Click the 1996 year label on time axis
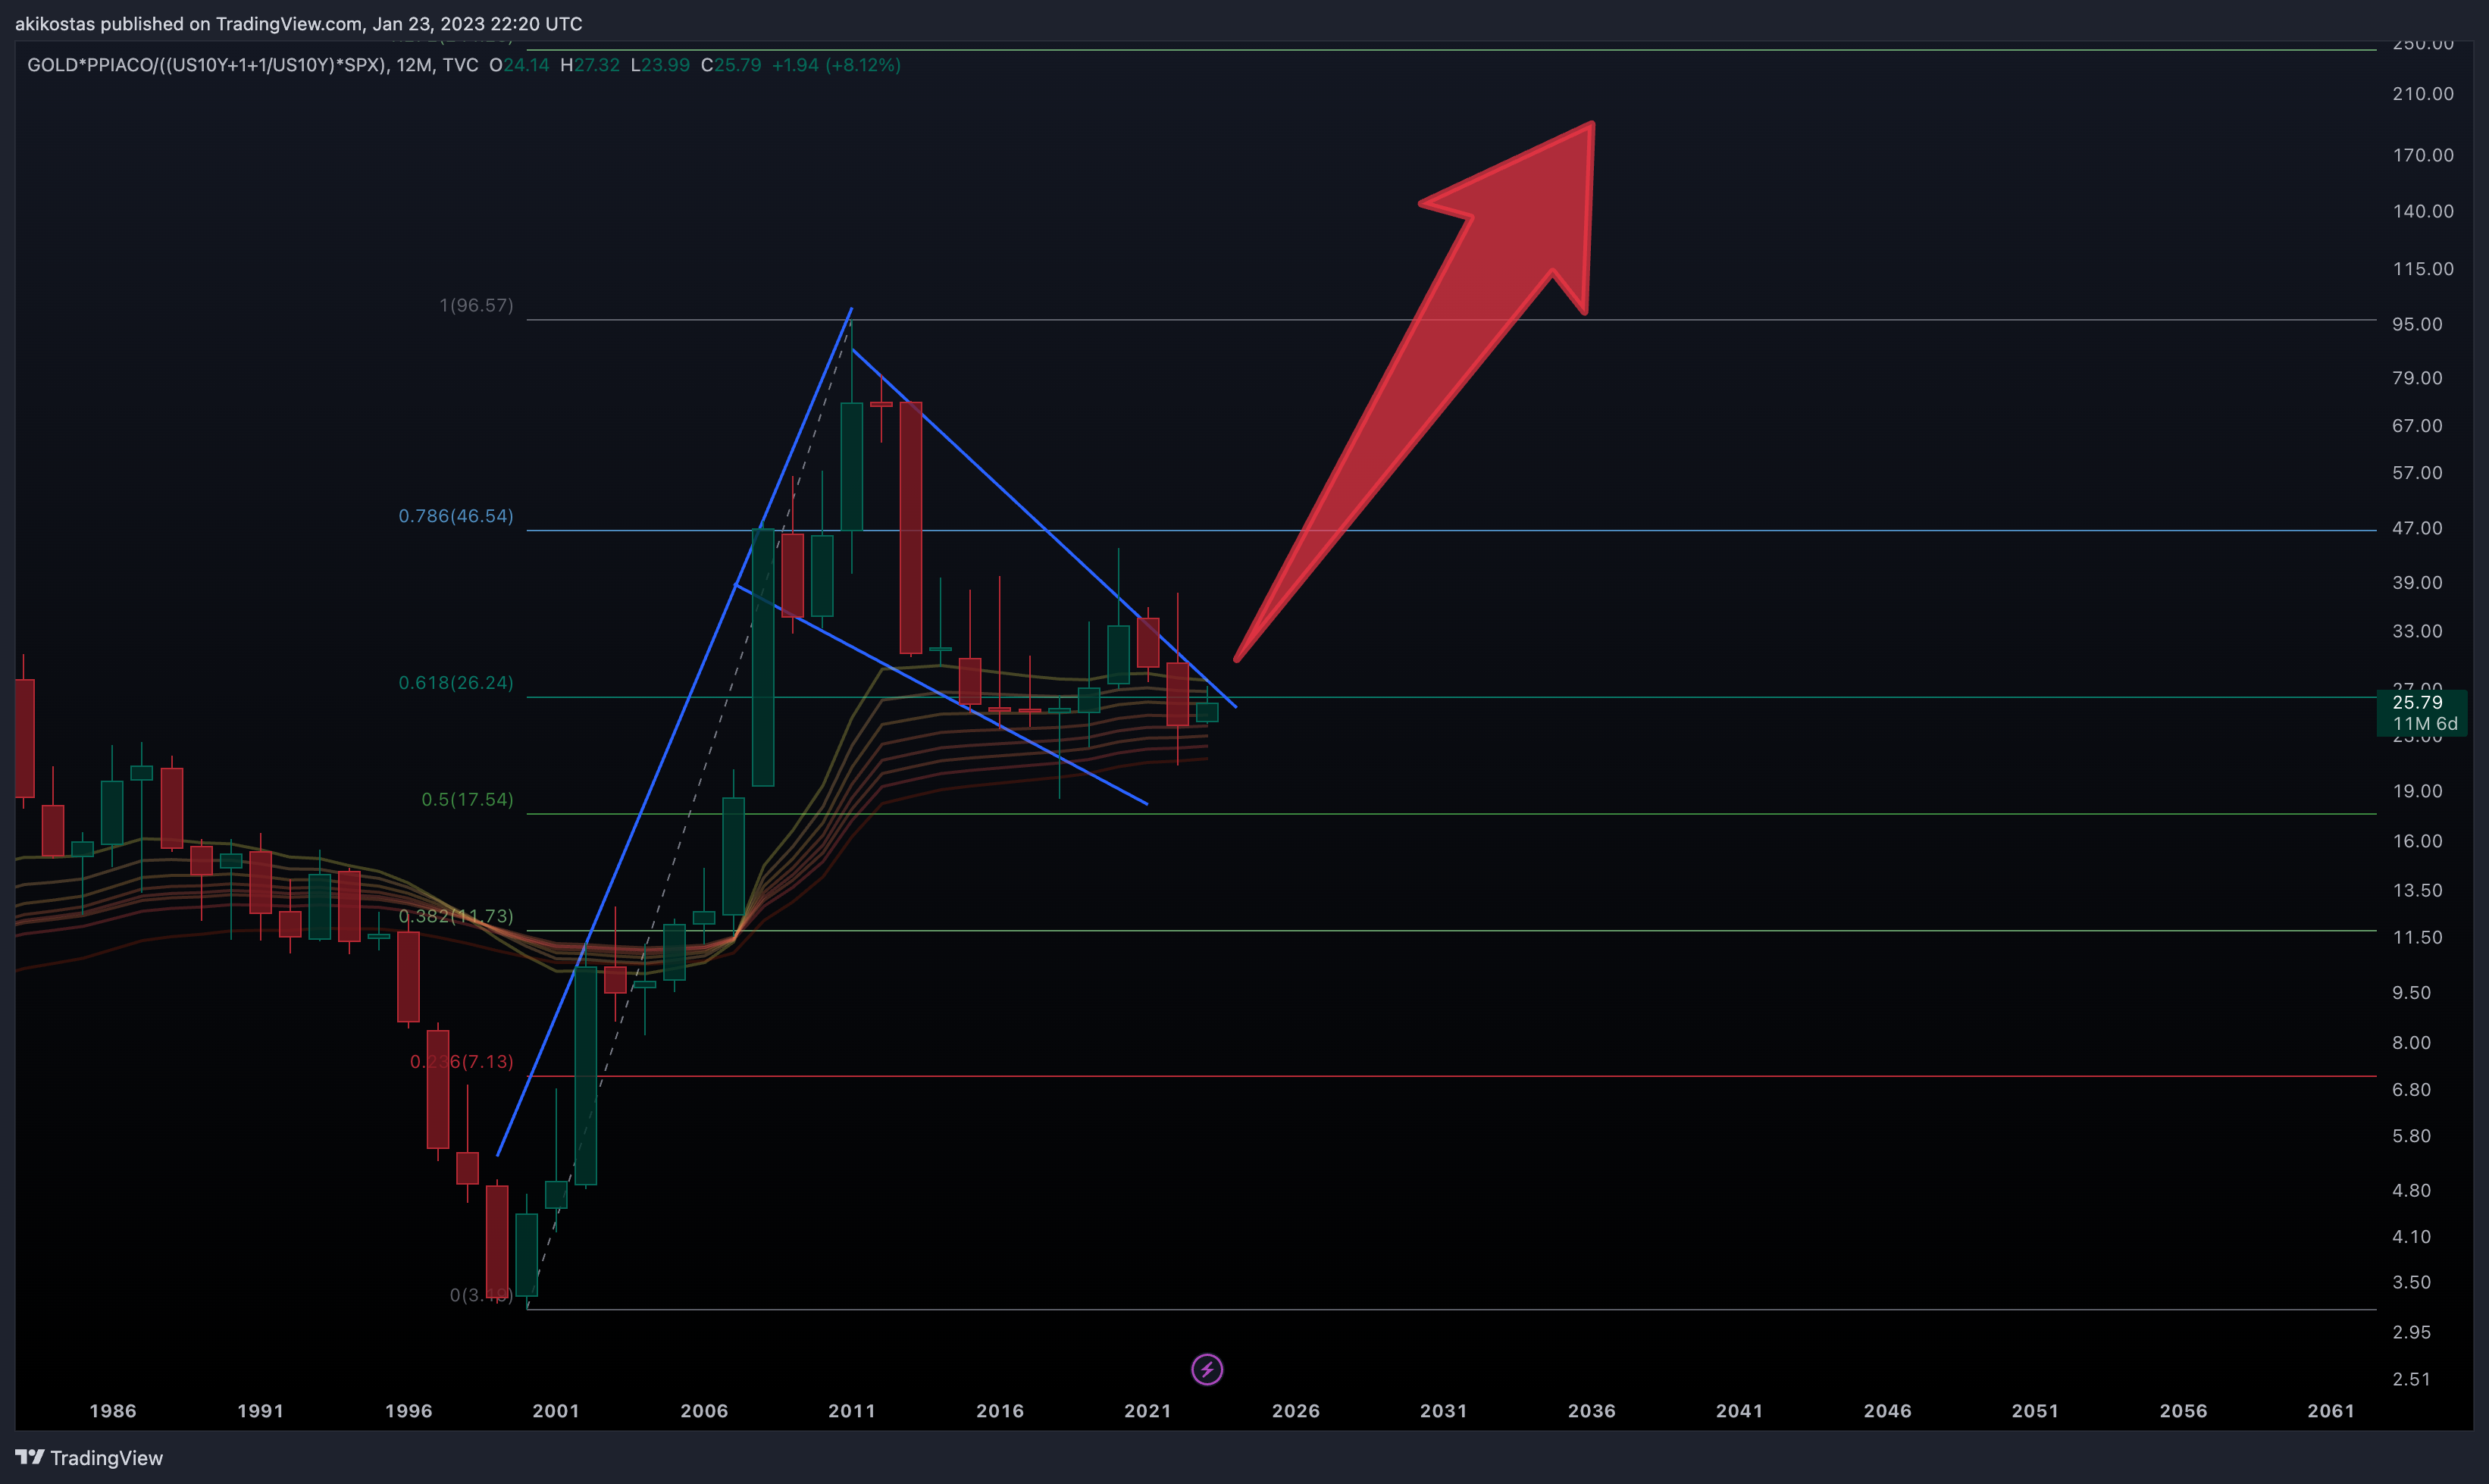The width and height of the screenshot is (2489, 1484). 409,1411
